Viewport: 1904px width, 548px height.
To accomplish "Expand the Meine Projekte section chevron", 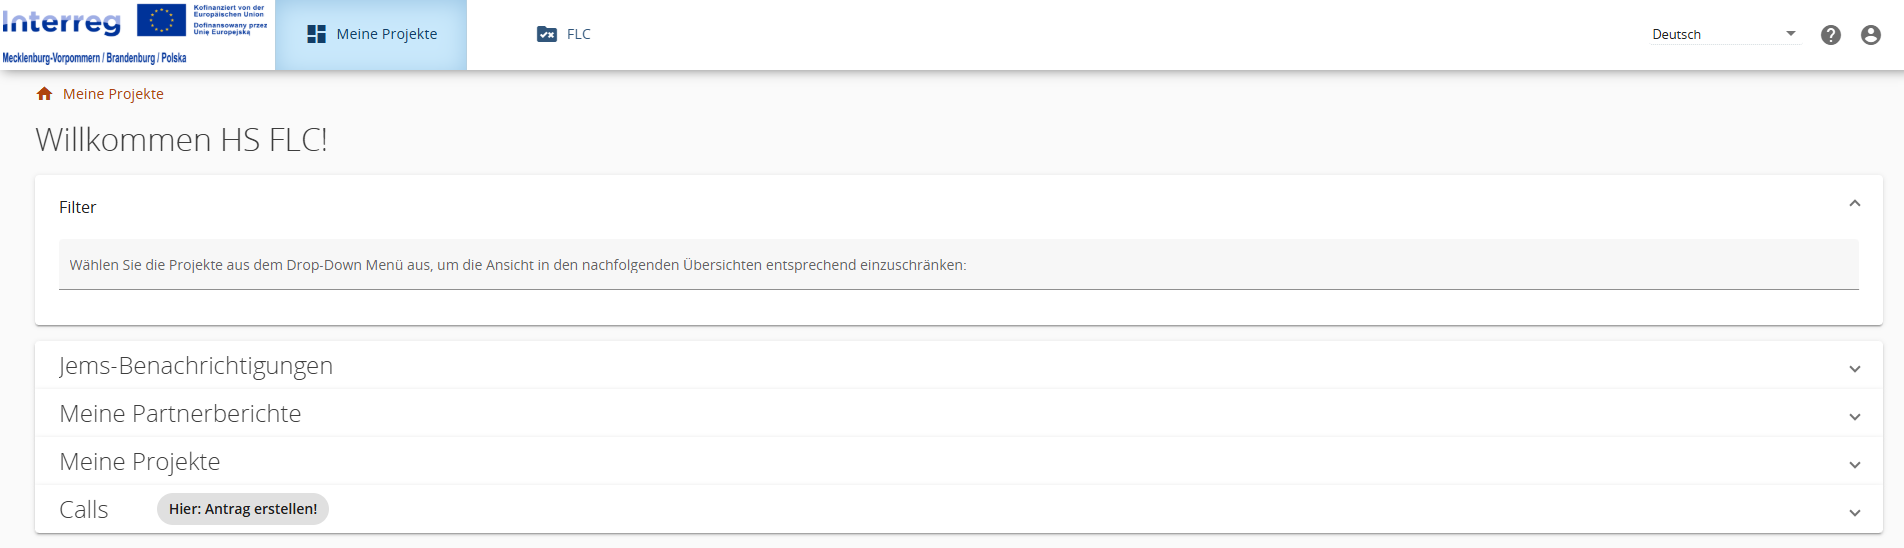I will [x=1854, y=464].
